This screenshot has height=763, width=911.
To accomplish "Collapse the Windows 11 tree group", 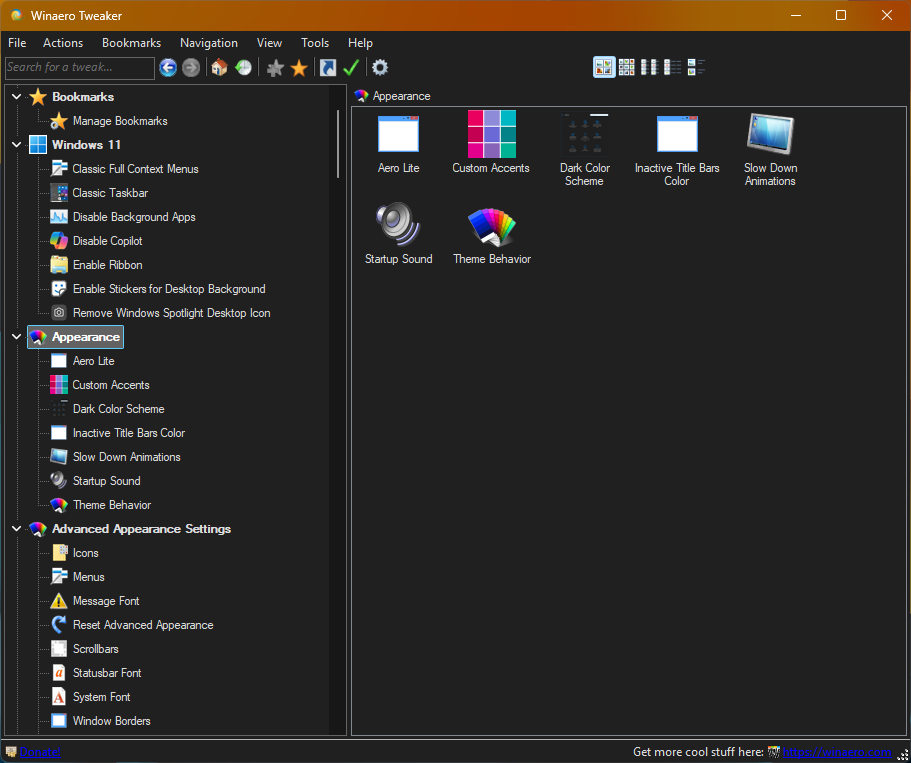I will (x=16, y=144).
